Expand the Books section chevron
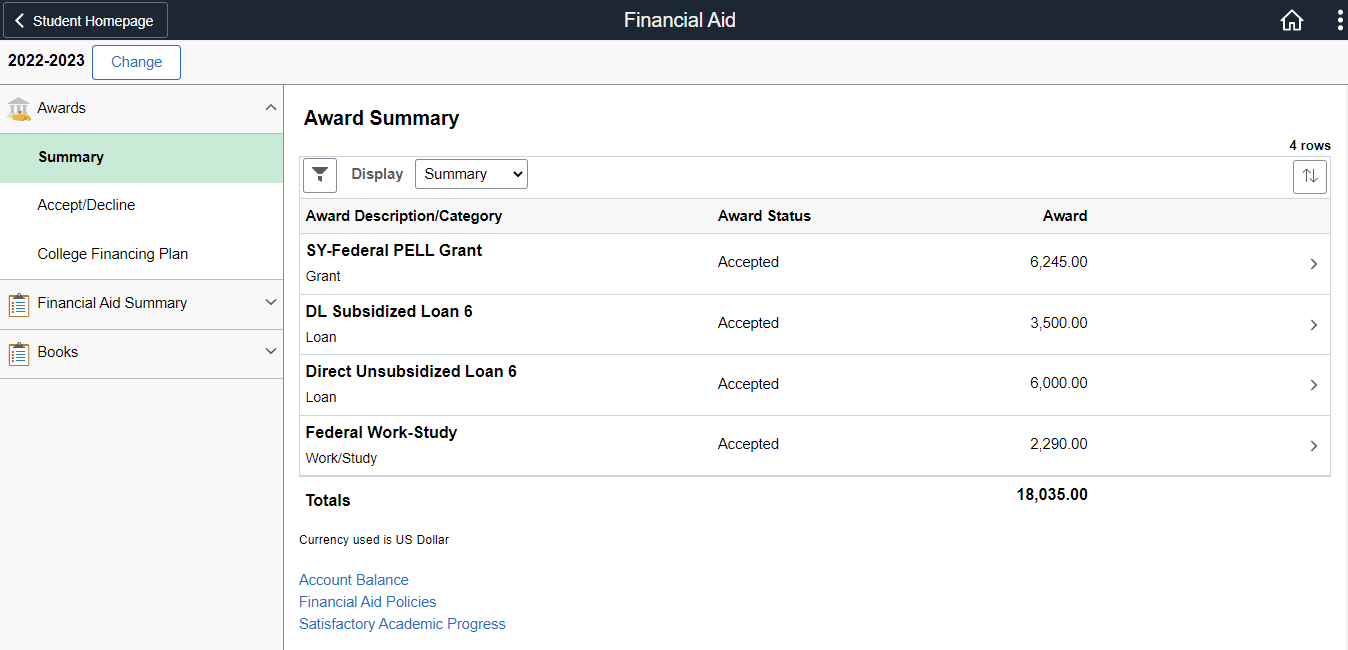Viewport: 1348px width, 650px height. click(270, 351)
